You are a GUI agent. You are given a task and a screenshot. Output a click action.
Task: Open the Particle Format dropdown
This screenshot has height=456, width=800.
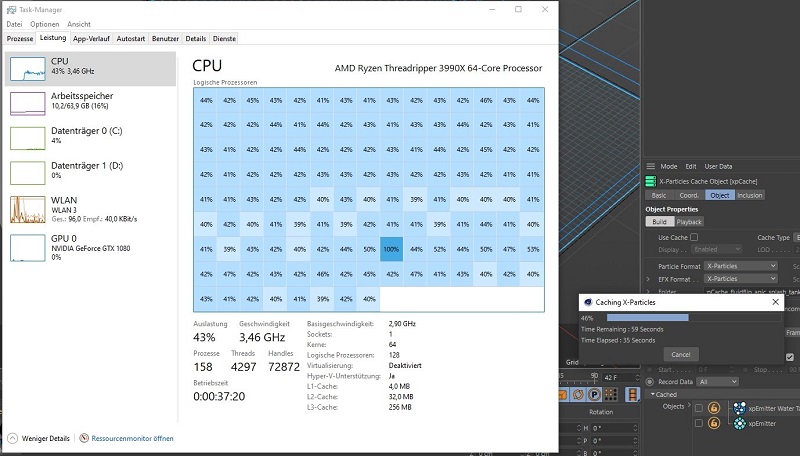pyautogui.click(x=740, y=265)
